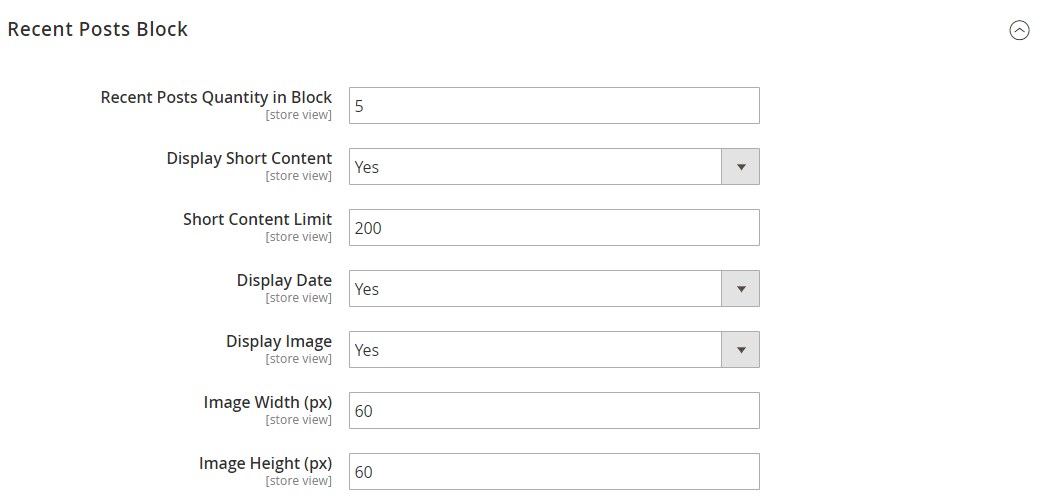Screen dimensions: 1044x503
Task: Click the Display Image label text
Action: point(279,341)
